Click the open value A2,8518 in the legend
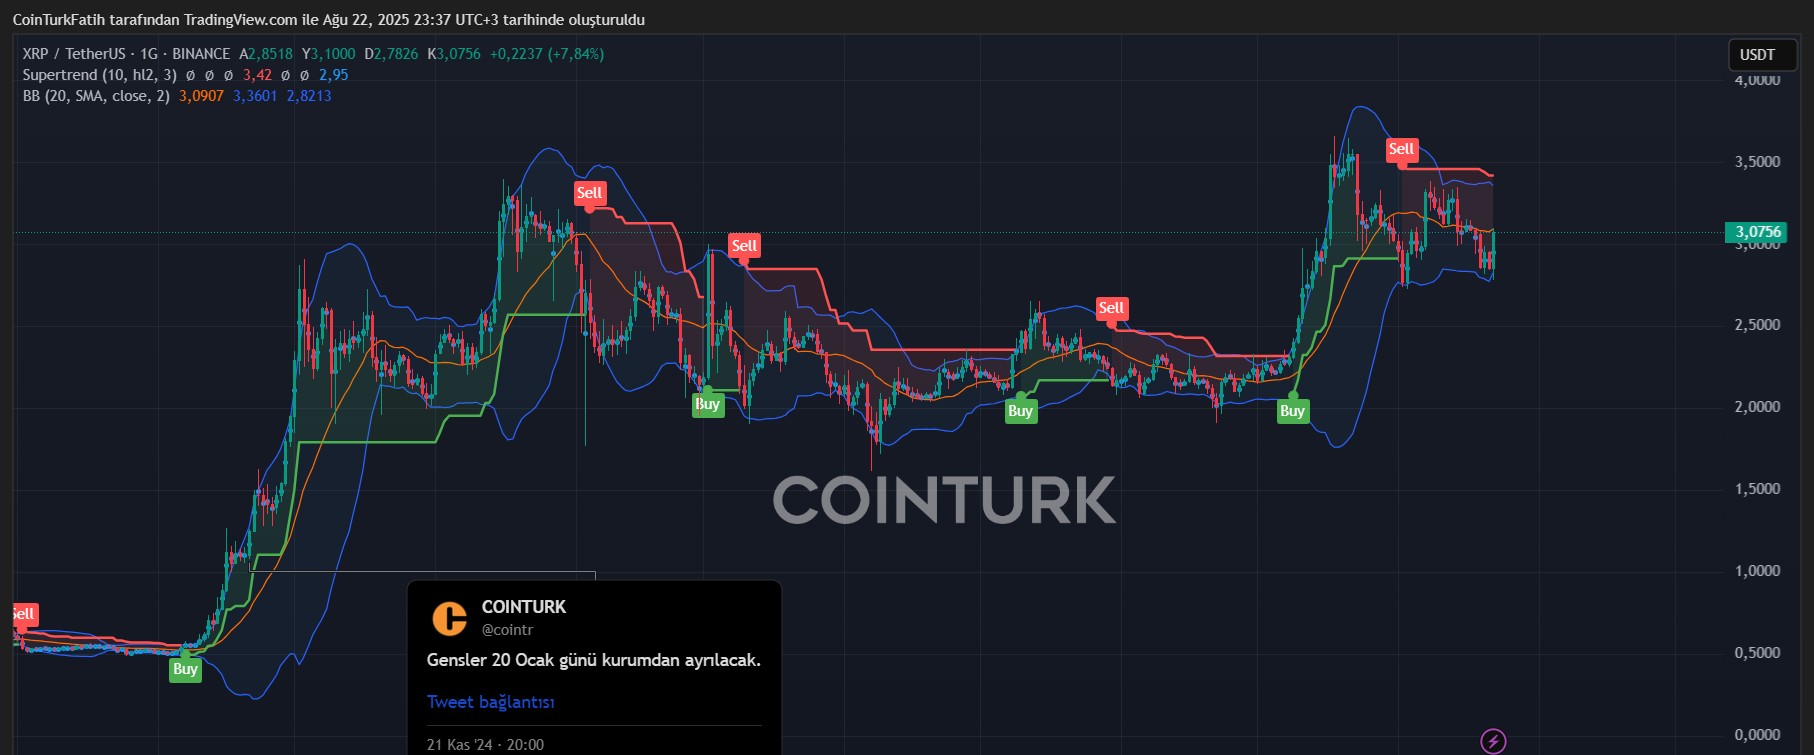The image size is (1814, 755). tap(266, 54)
